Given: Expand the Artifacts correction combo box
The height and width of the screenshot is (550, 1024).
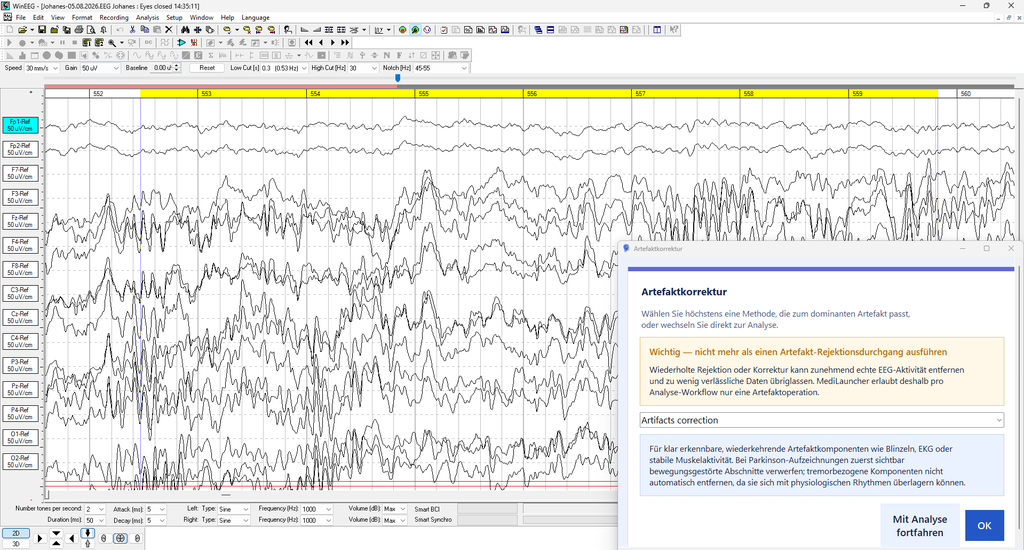Looking at the screenshot, I should tap(822, 420).
